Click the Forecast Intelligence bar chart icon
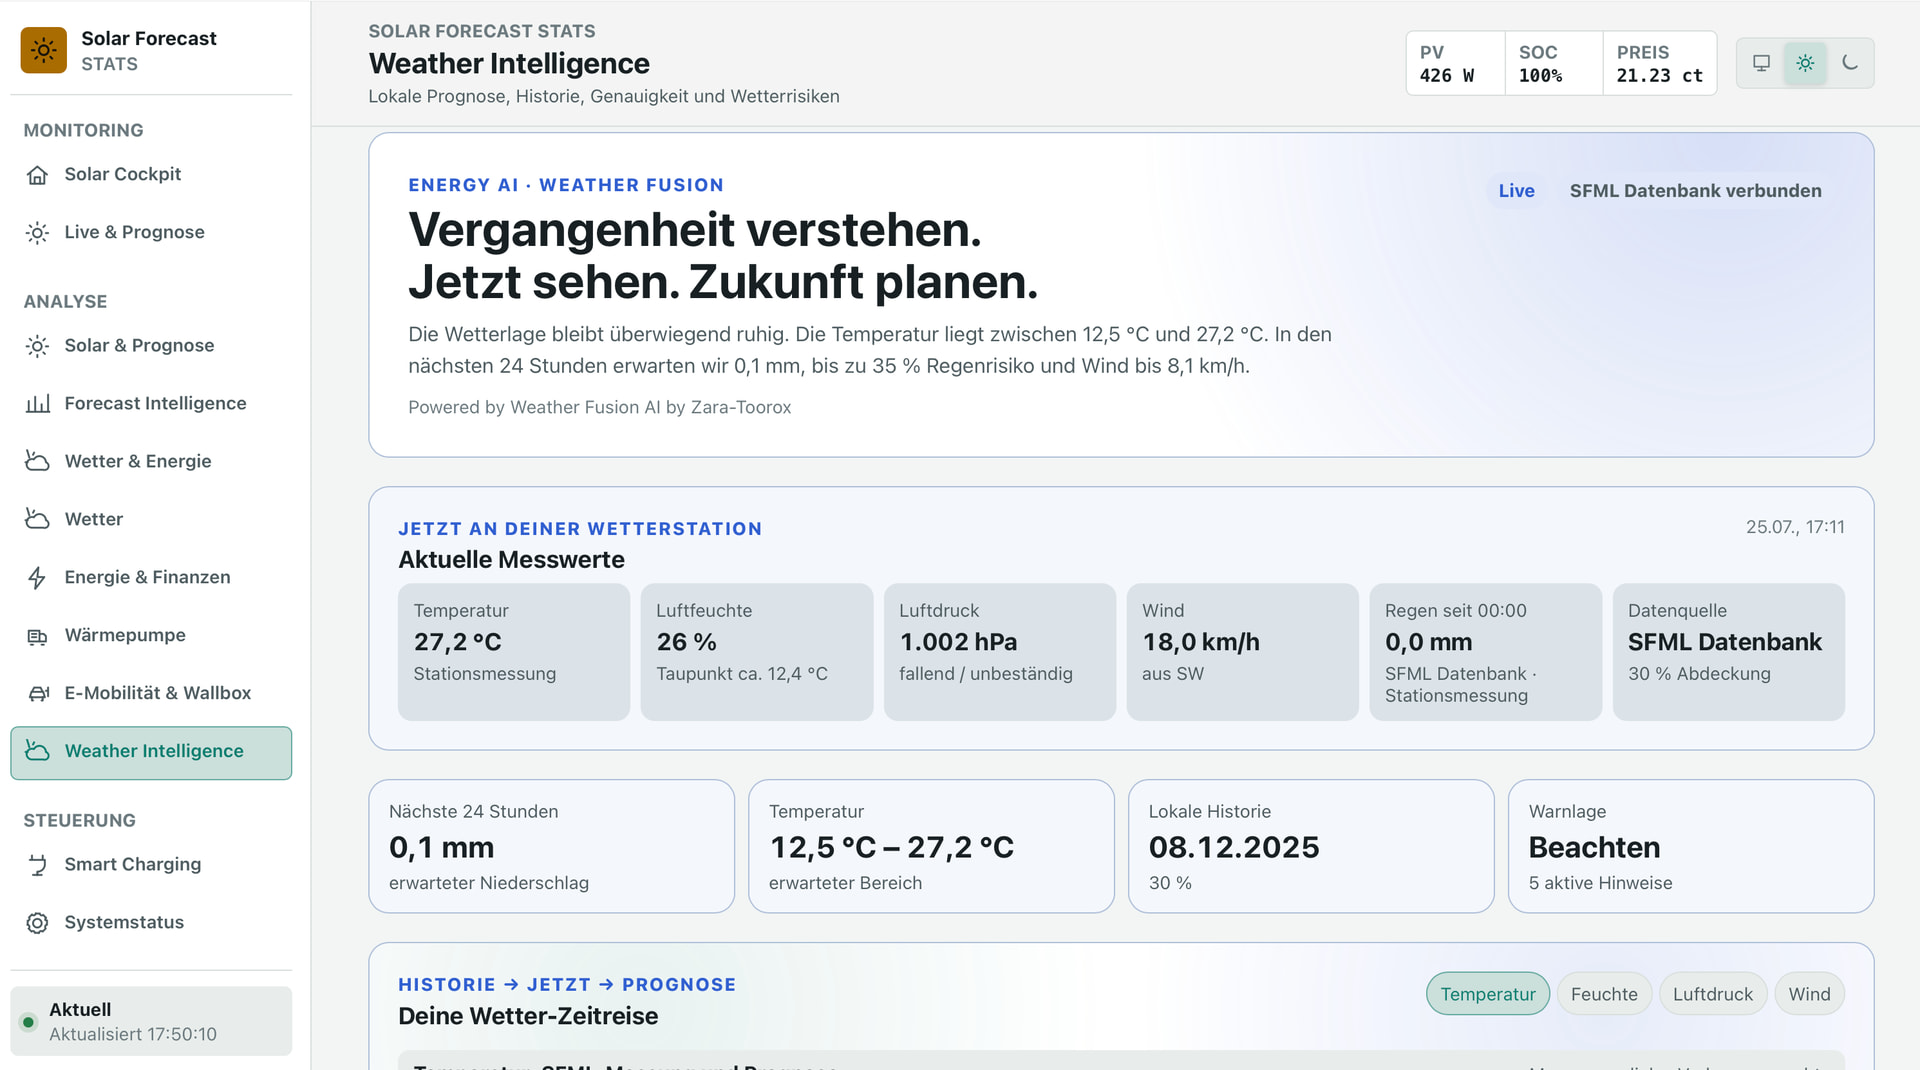 coord(37,404)
